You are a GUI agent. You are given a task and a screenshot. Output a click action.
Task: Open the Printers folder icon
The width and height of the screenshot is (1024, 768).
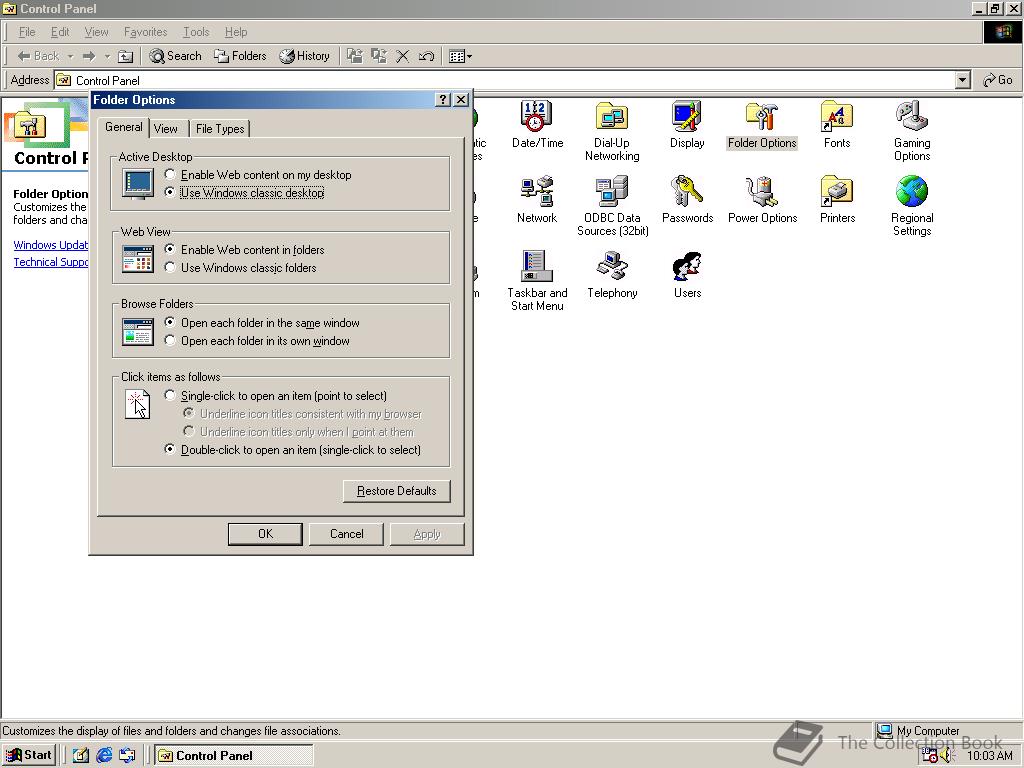(x=837, y=199)
